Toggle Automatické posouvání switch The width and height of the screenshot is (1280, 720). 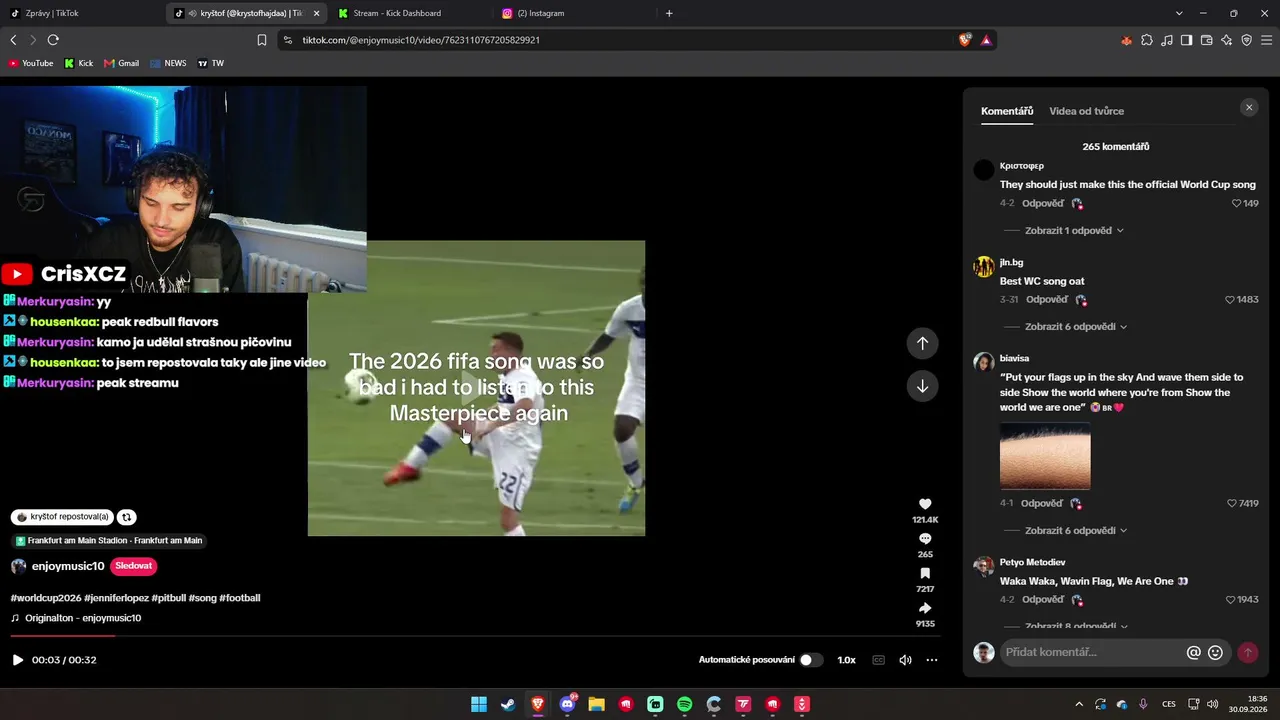tap(811, 660)
